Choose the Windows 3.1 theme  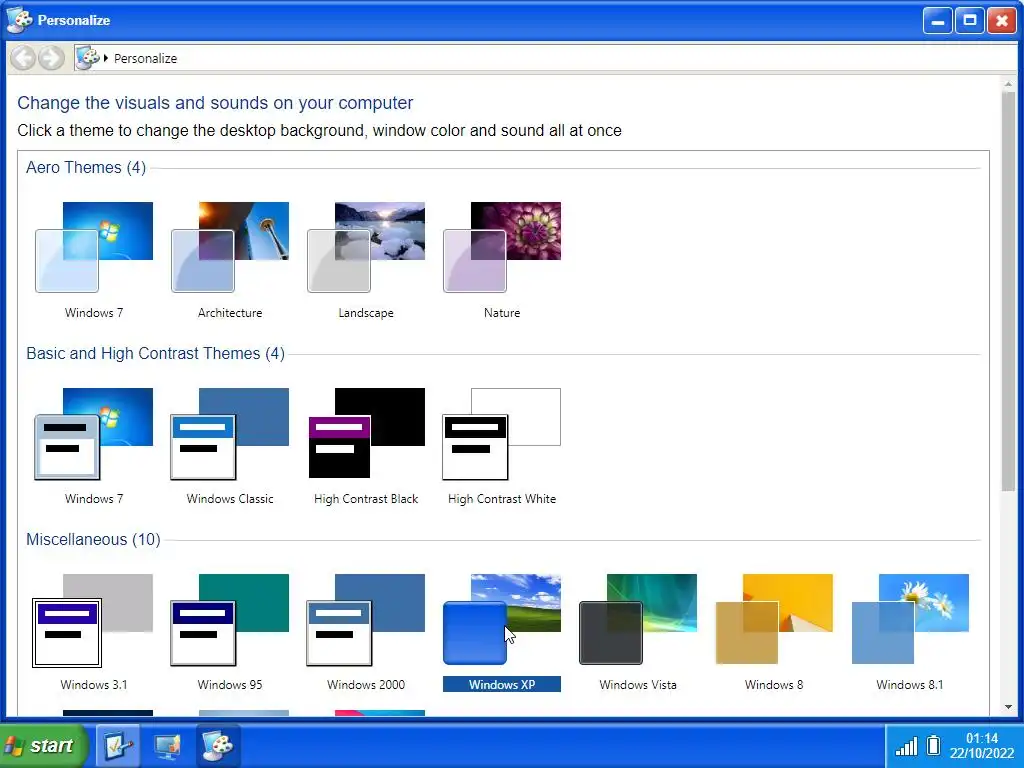coord(94,632)
